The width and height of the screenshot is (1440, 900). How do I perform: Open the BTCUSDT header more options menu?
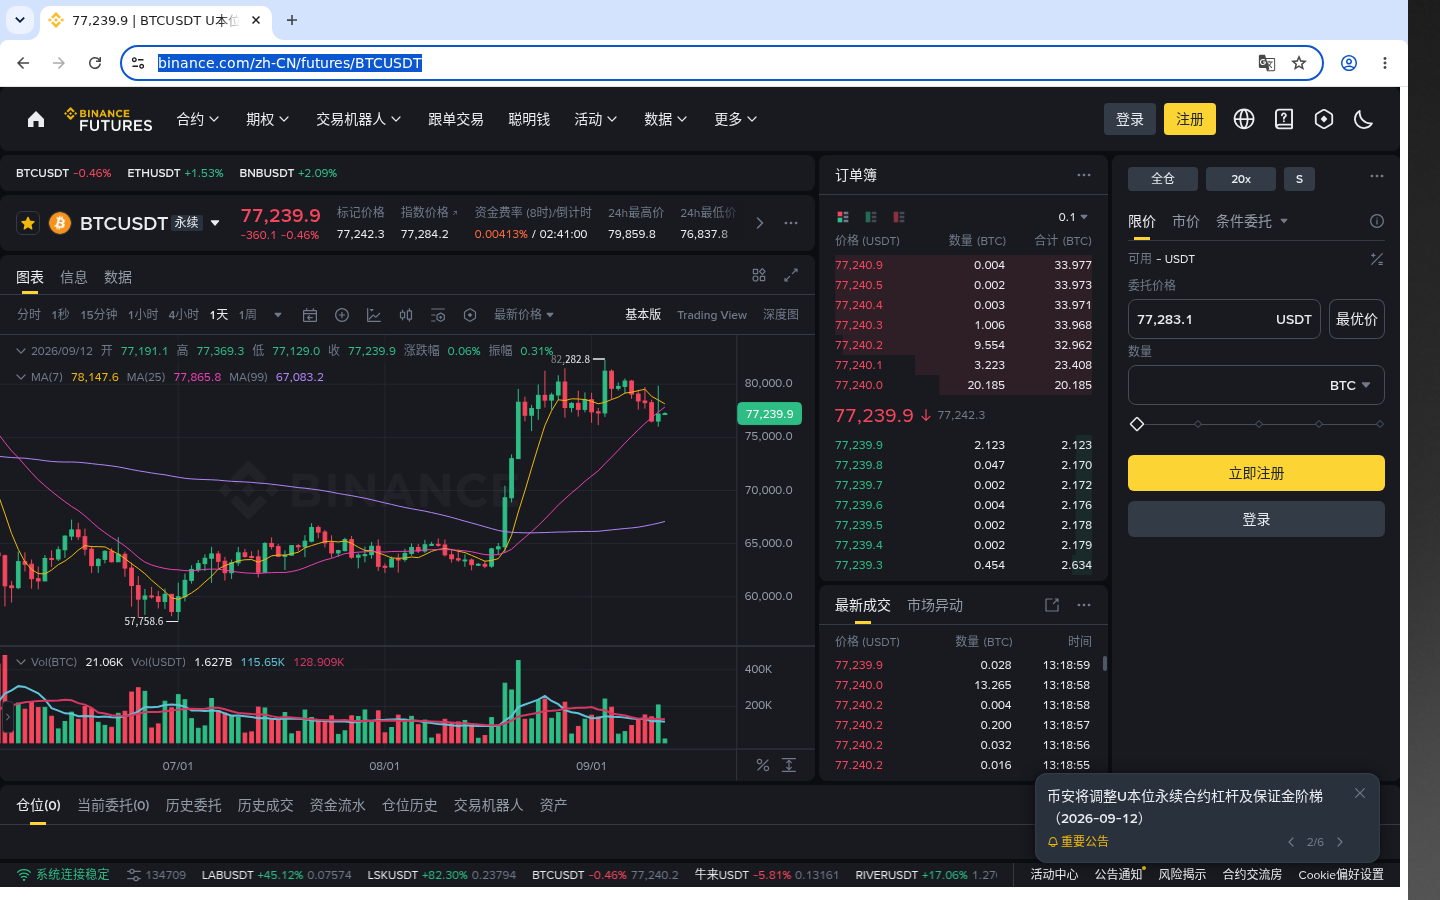791,223
